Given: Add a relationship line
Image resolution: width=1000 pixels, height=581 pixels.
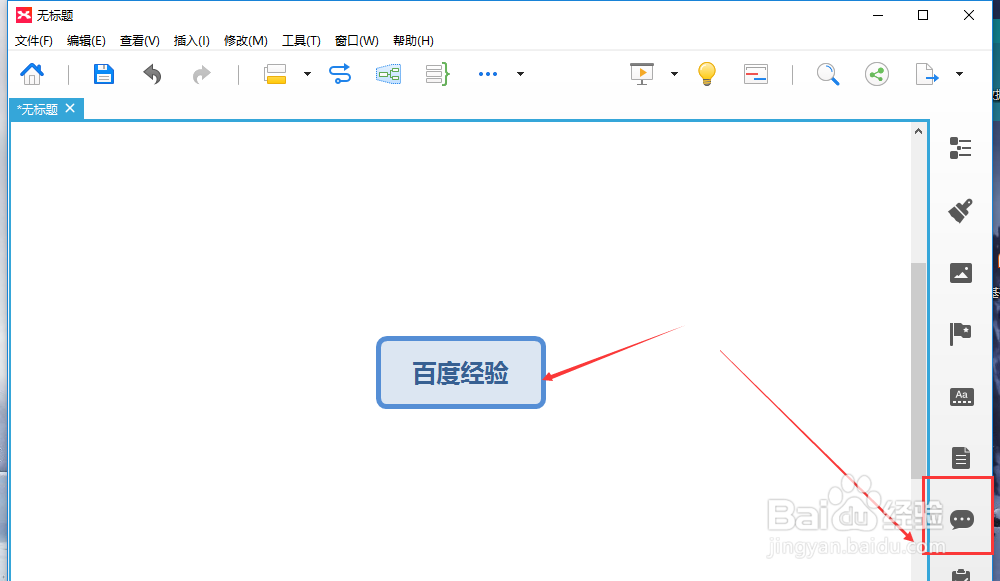Looking at the screenshot, I should click(x=340, y=74).
